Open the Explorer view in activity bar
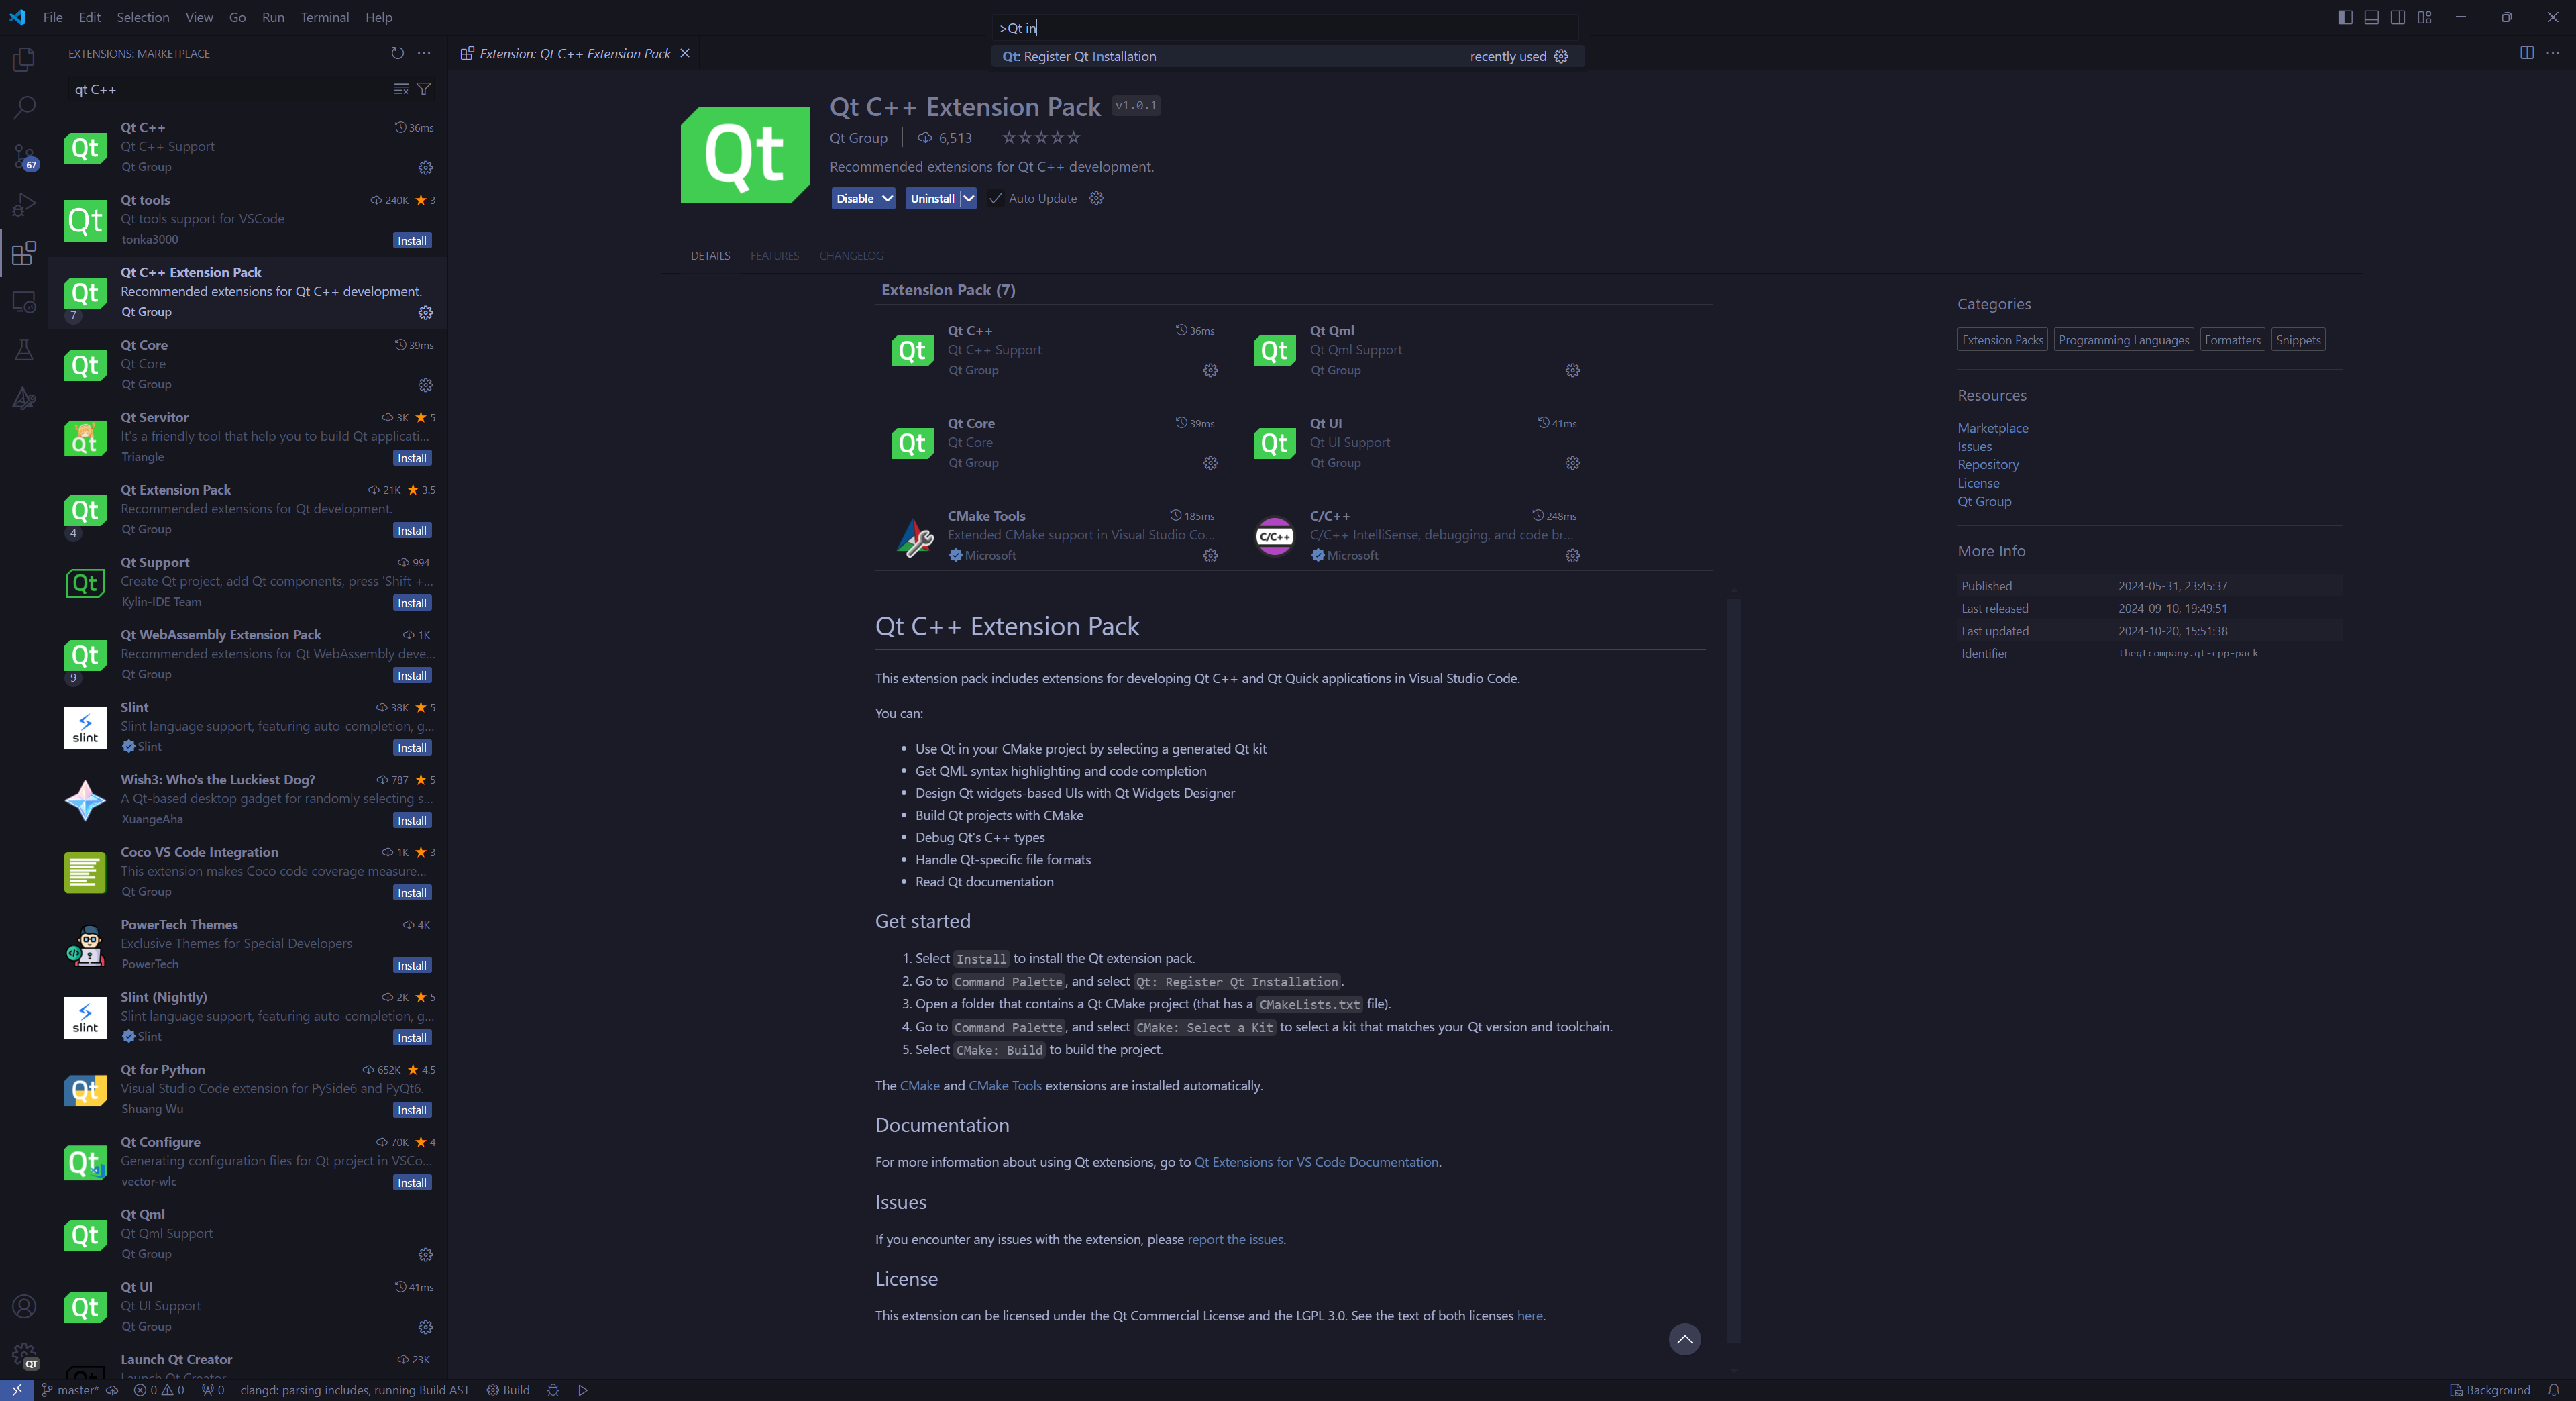Viewport: 2576px width, 1401px height. click(24, 59)
